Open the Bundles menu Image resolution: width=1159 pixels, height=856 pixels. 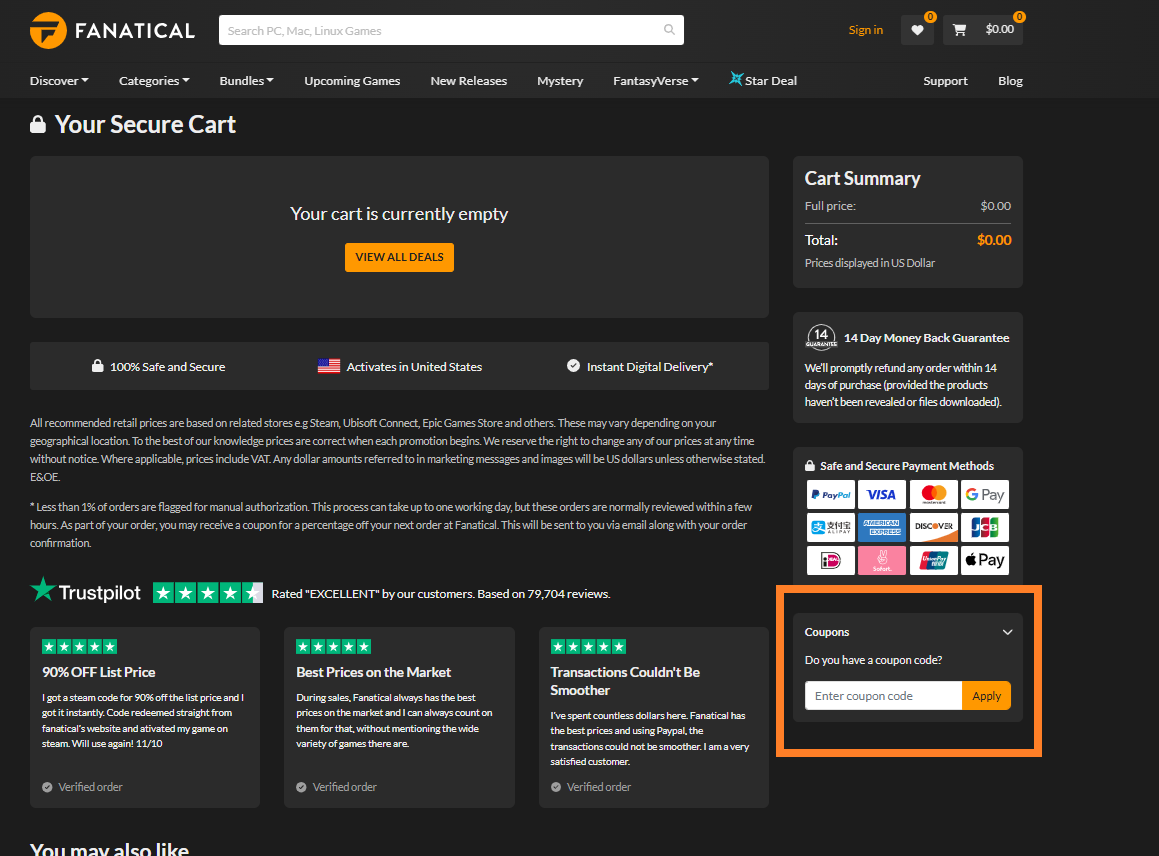point(245,80)
